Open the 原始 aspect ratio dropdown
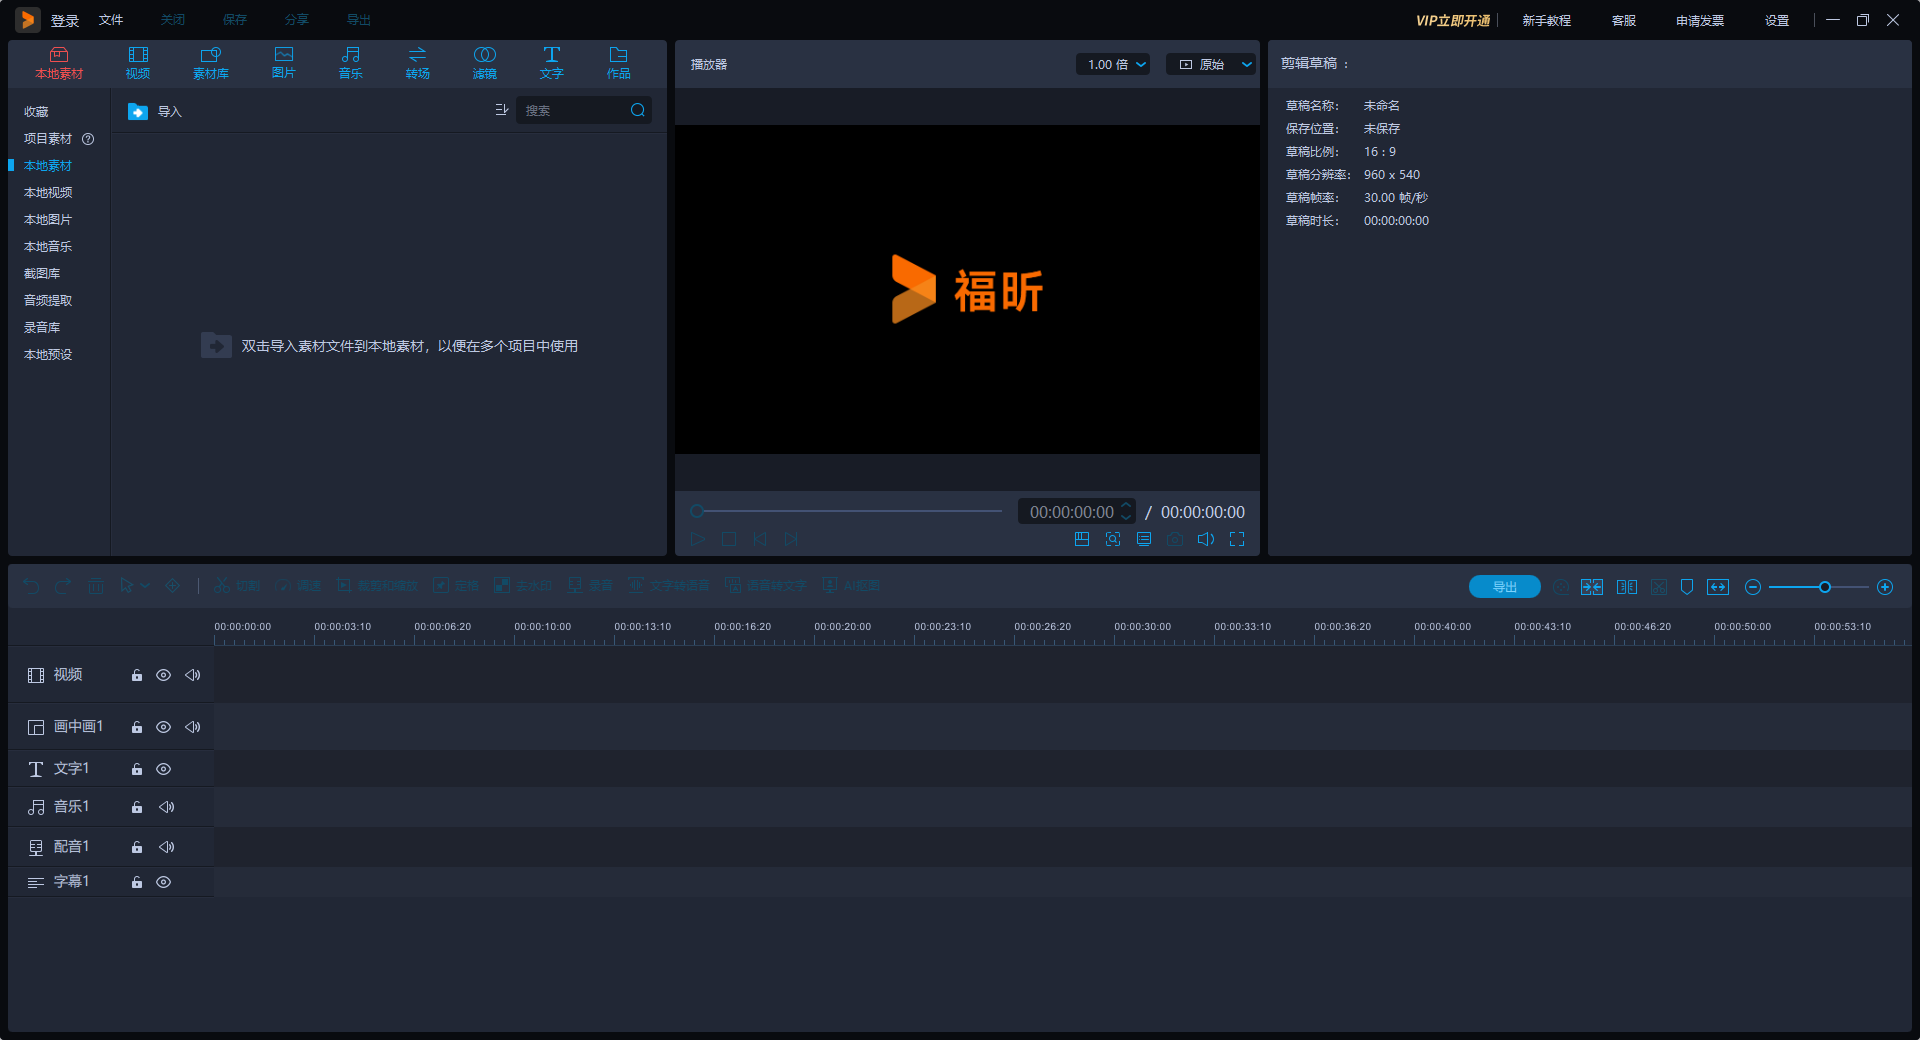The image size is (1920, 1040). tap(1213, 64)
